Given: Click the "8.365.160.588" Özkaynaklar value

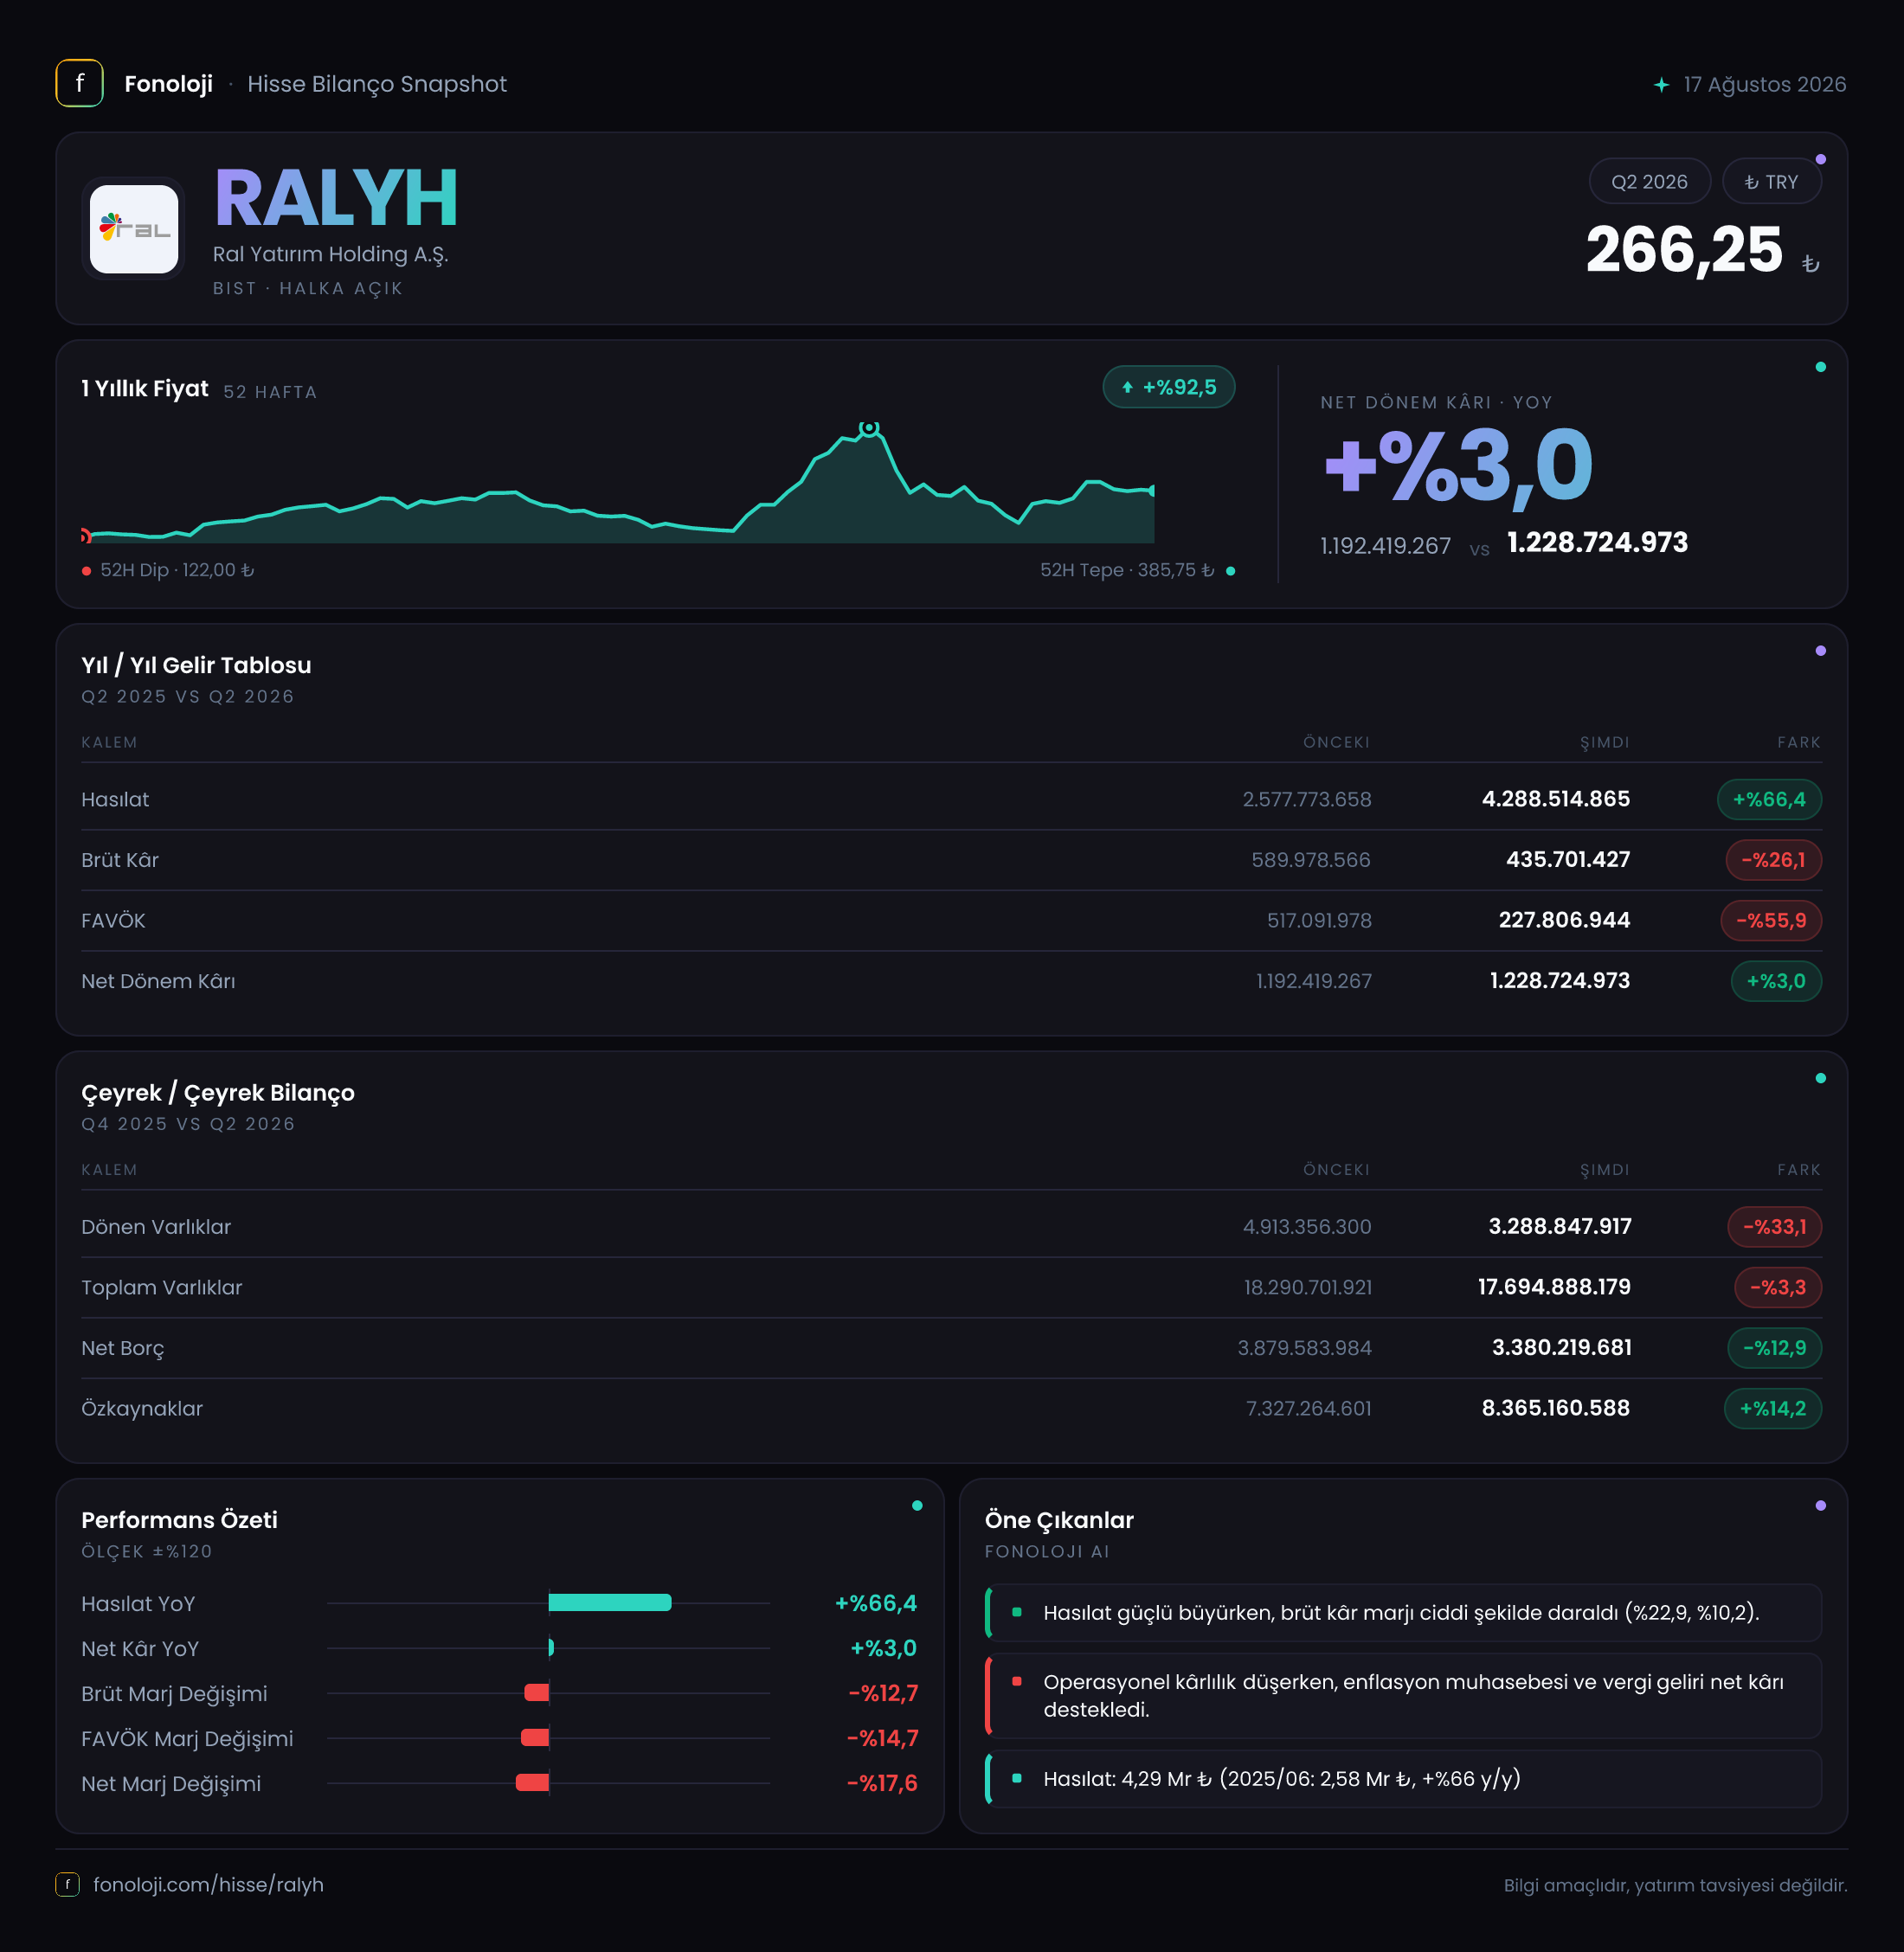Looking at the screenshot, I should pyautogui.click(x=1555, y=1408).
